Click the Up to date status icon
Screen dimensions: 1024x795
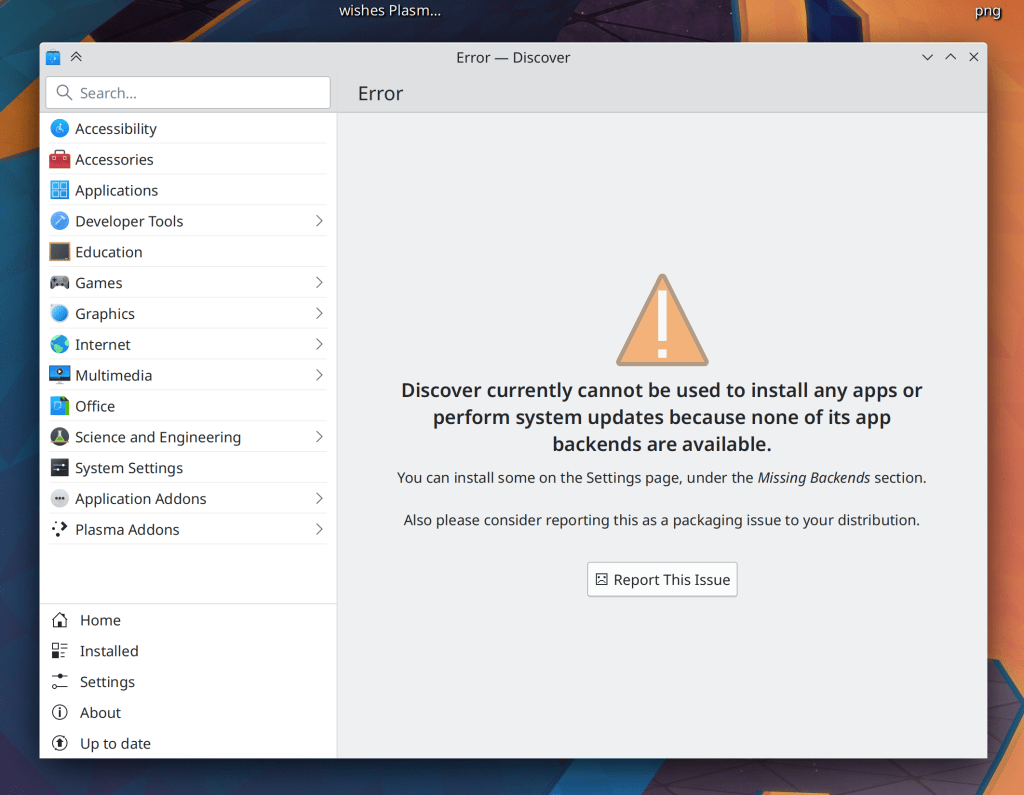(60, 744)
